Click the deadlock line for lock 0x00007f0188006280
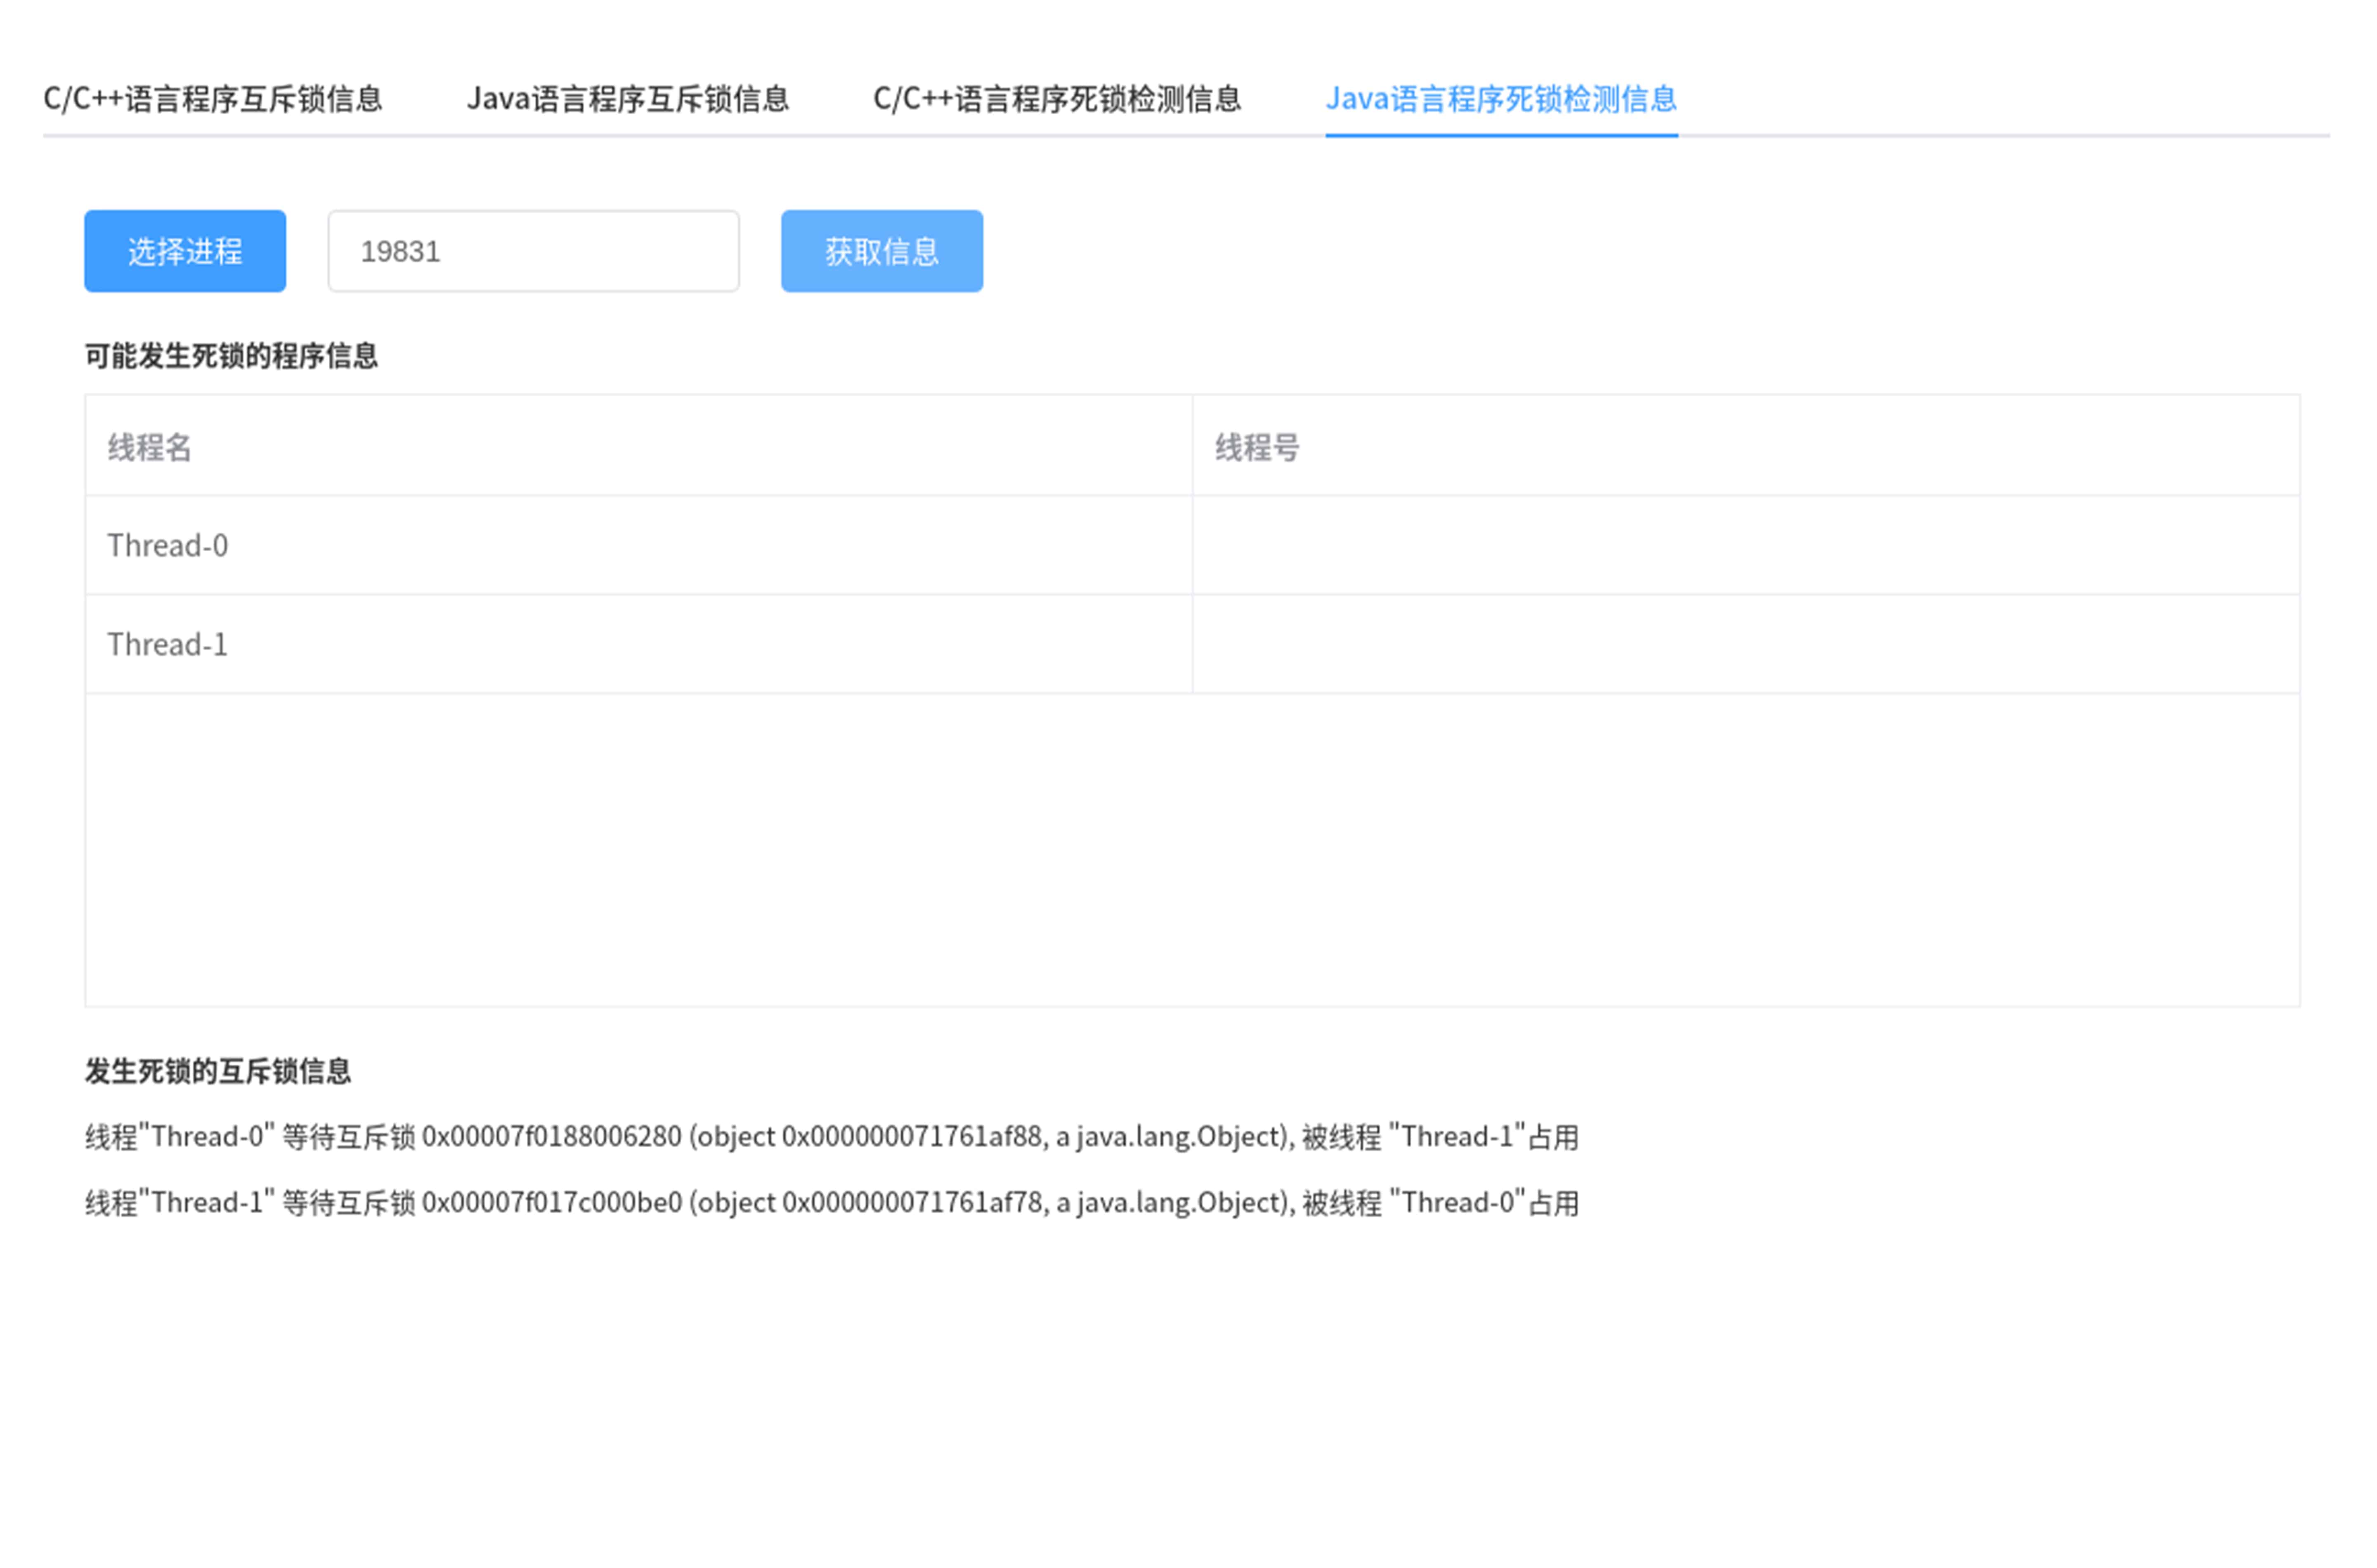 [x=831, y=1137]
